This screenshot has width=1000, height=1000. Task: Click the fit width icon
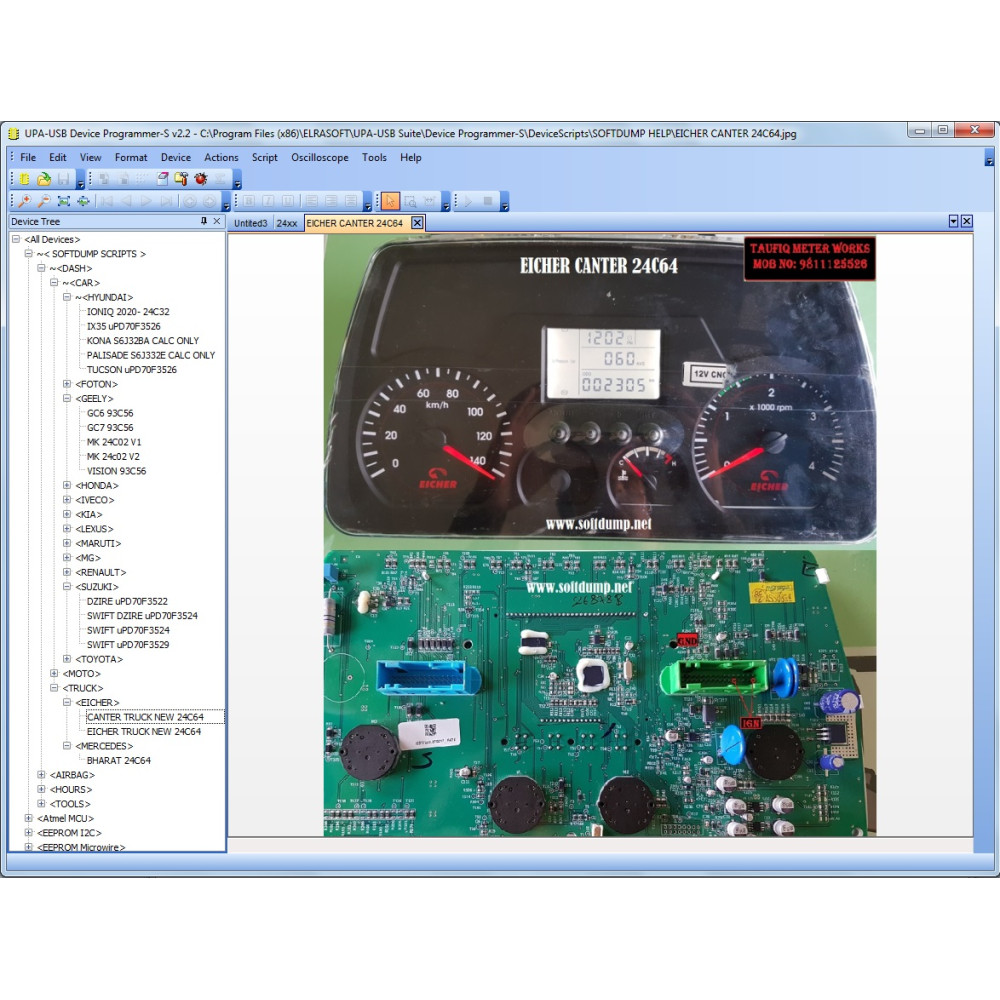point(84,202)
